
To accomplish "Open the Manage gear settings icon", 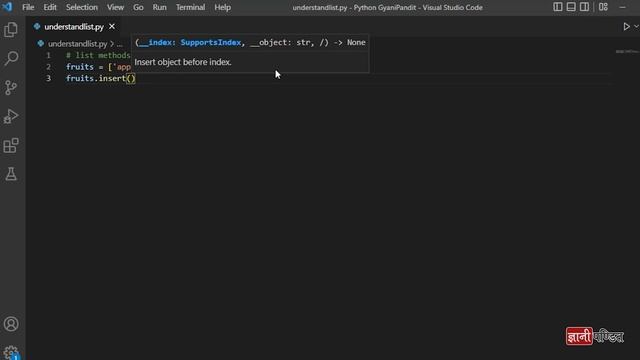I will 11,352.
